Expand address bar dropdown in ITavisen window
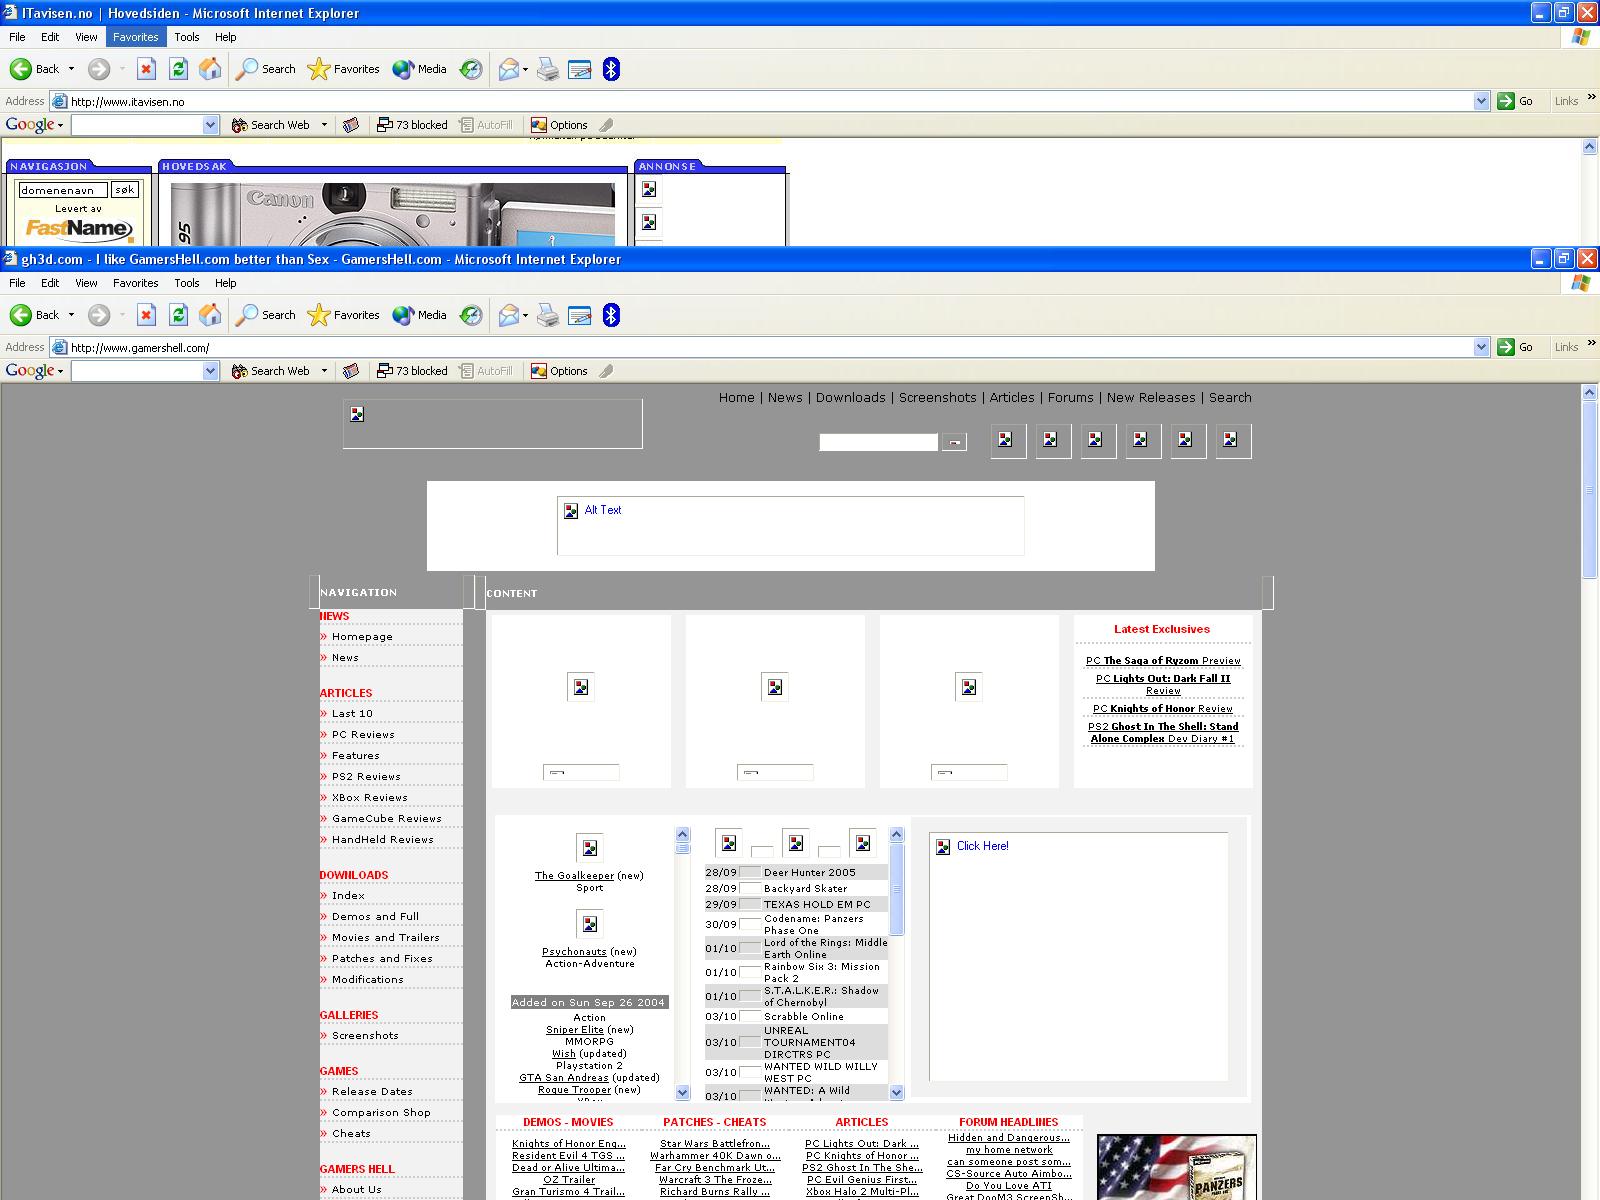This screenshot has height=1200, width=1600. 1481,101
